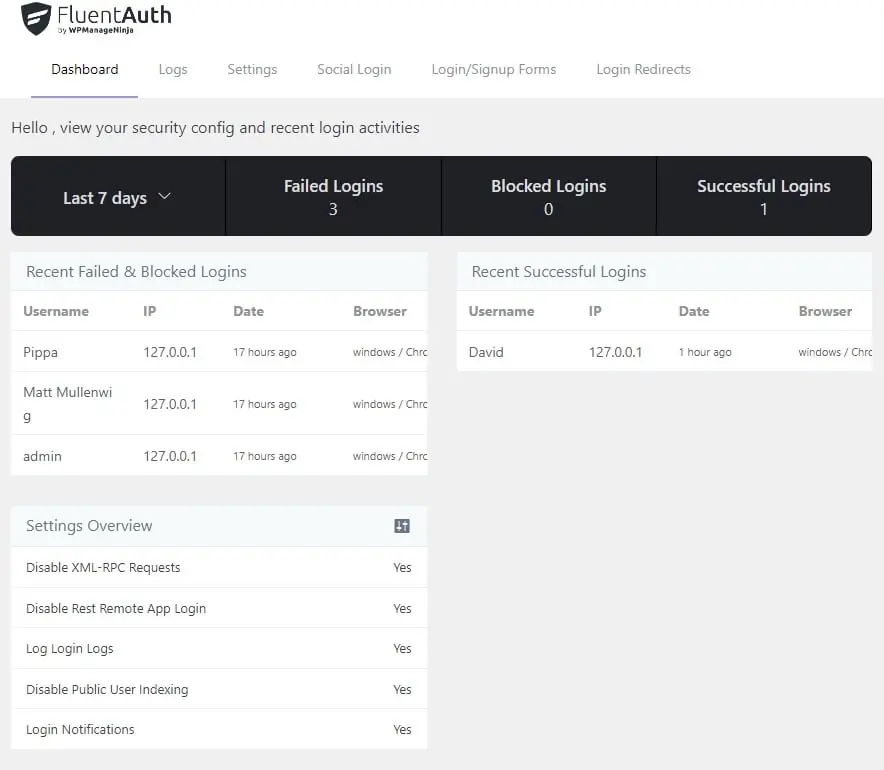Click Yes next to Login Notifications

pos(402,729)
